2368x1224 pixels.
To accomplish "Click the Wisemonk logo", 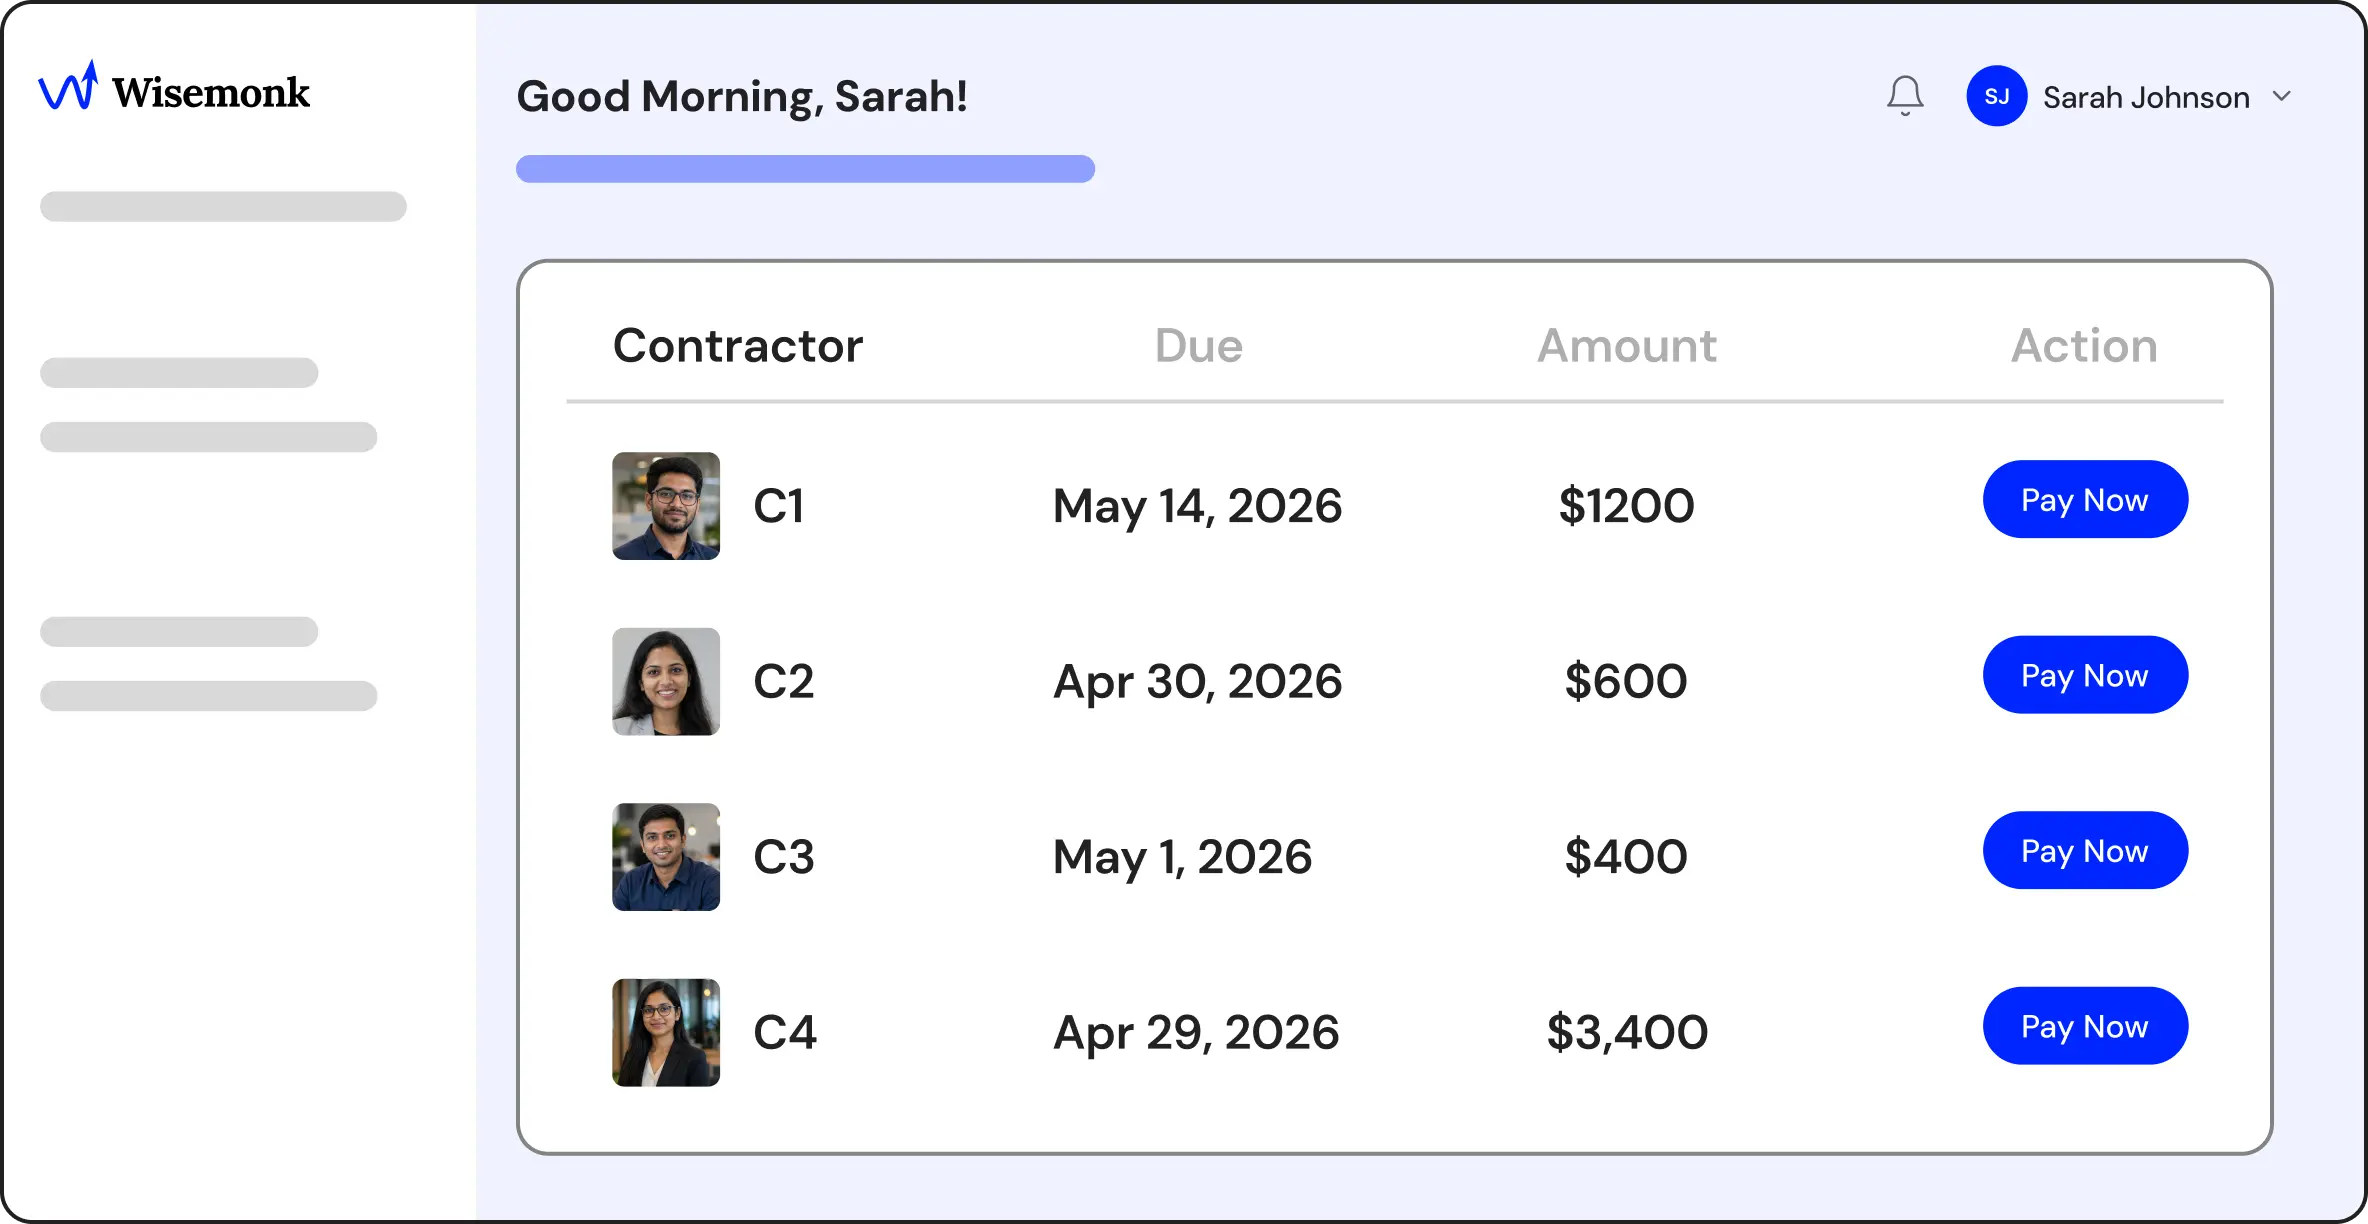I will tap(174, 88).
